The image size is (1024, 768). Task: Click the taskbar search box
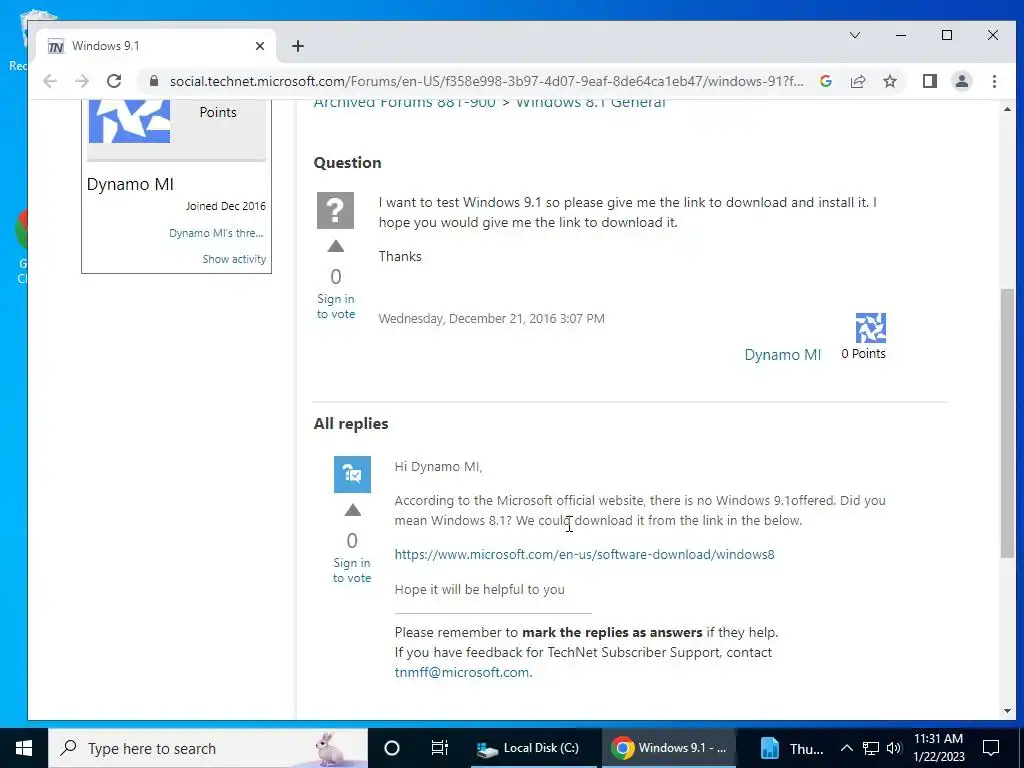point(208,748)
